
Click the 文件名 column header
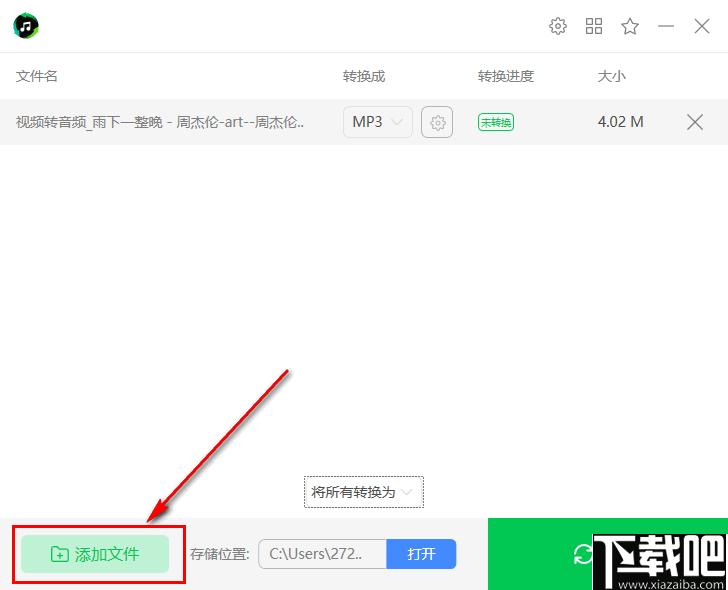[37, 76]
